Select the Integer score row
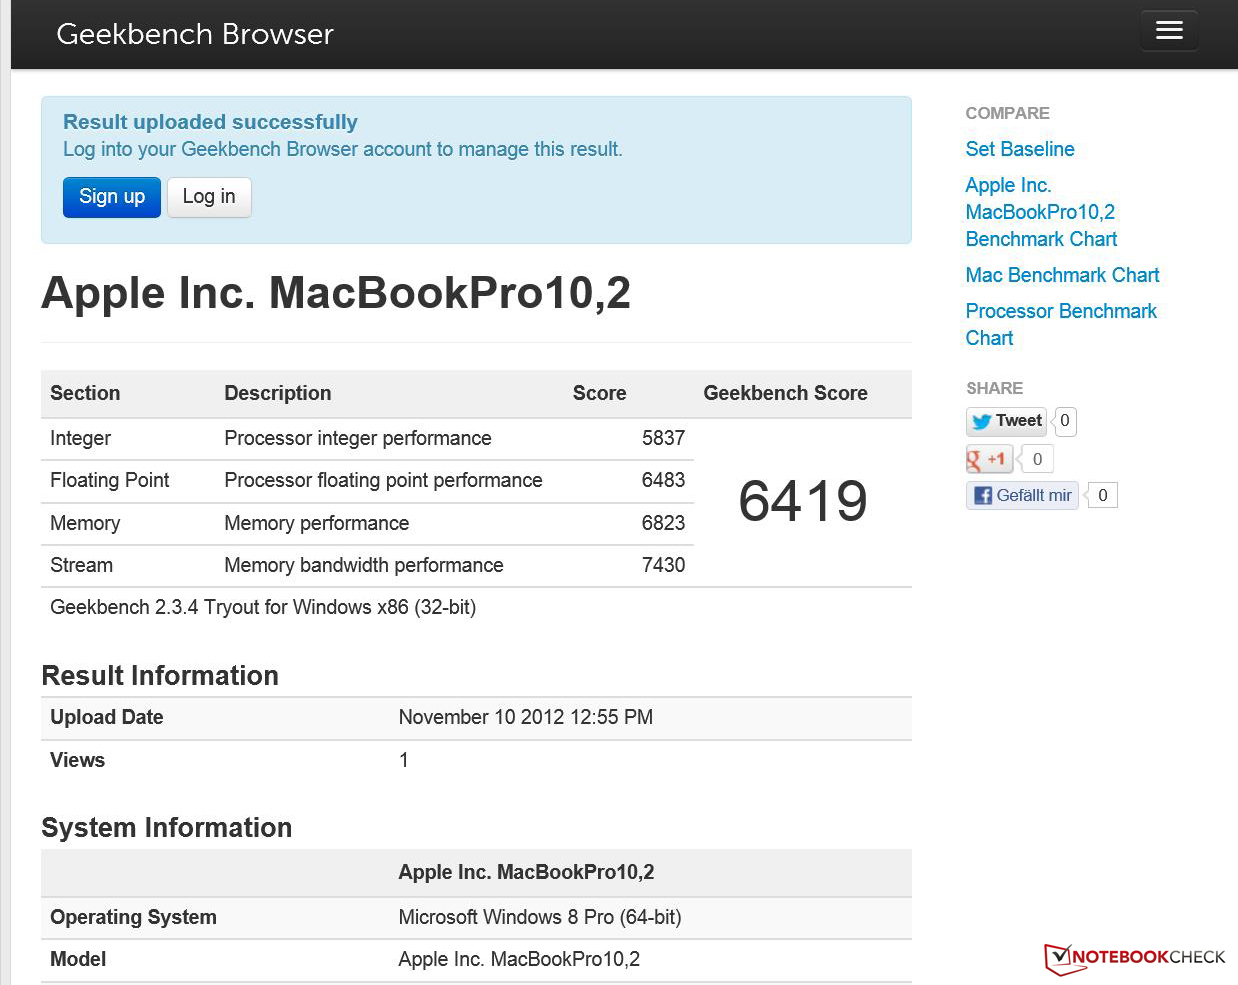The image size is (1238, 985). 367,438
